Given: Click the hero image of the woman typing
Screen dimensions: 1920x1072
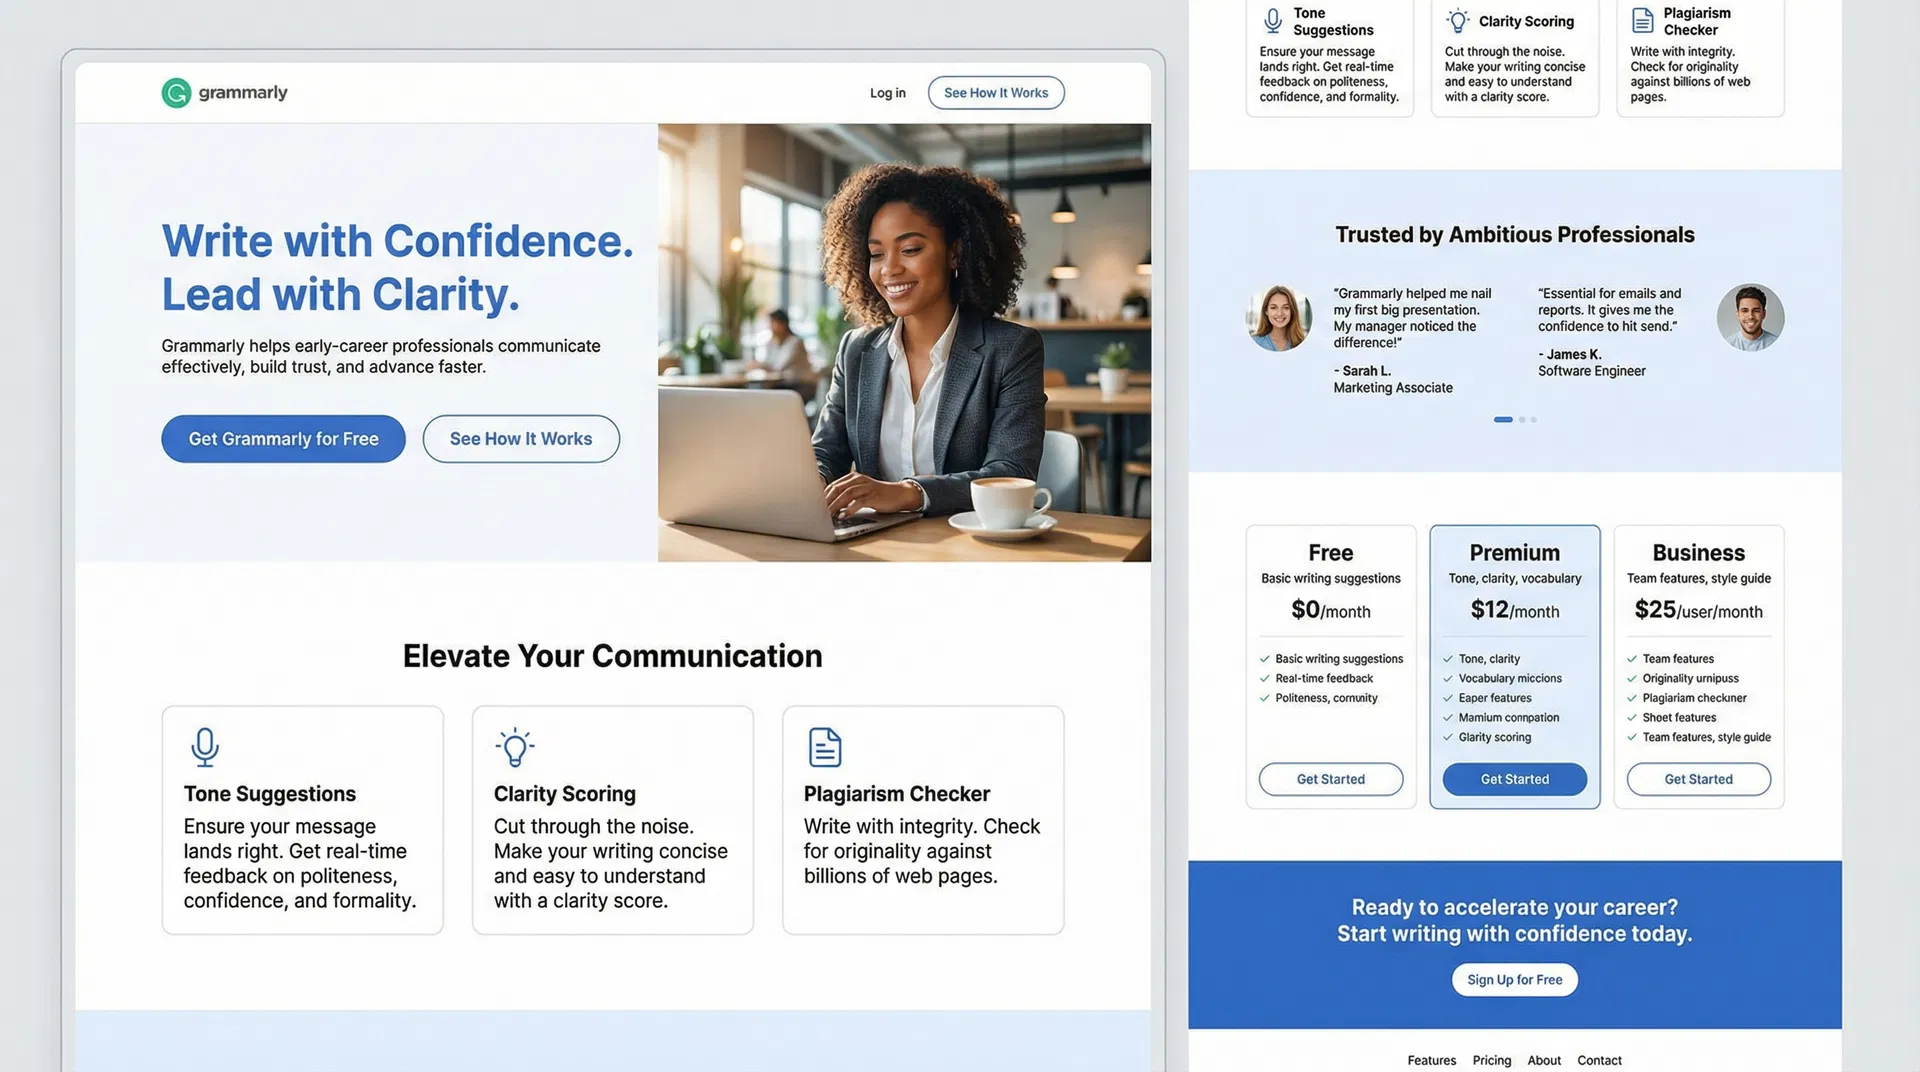Looking at the screenshot, I should point(904,341).
